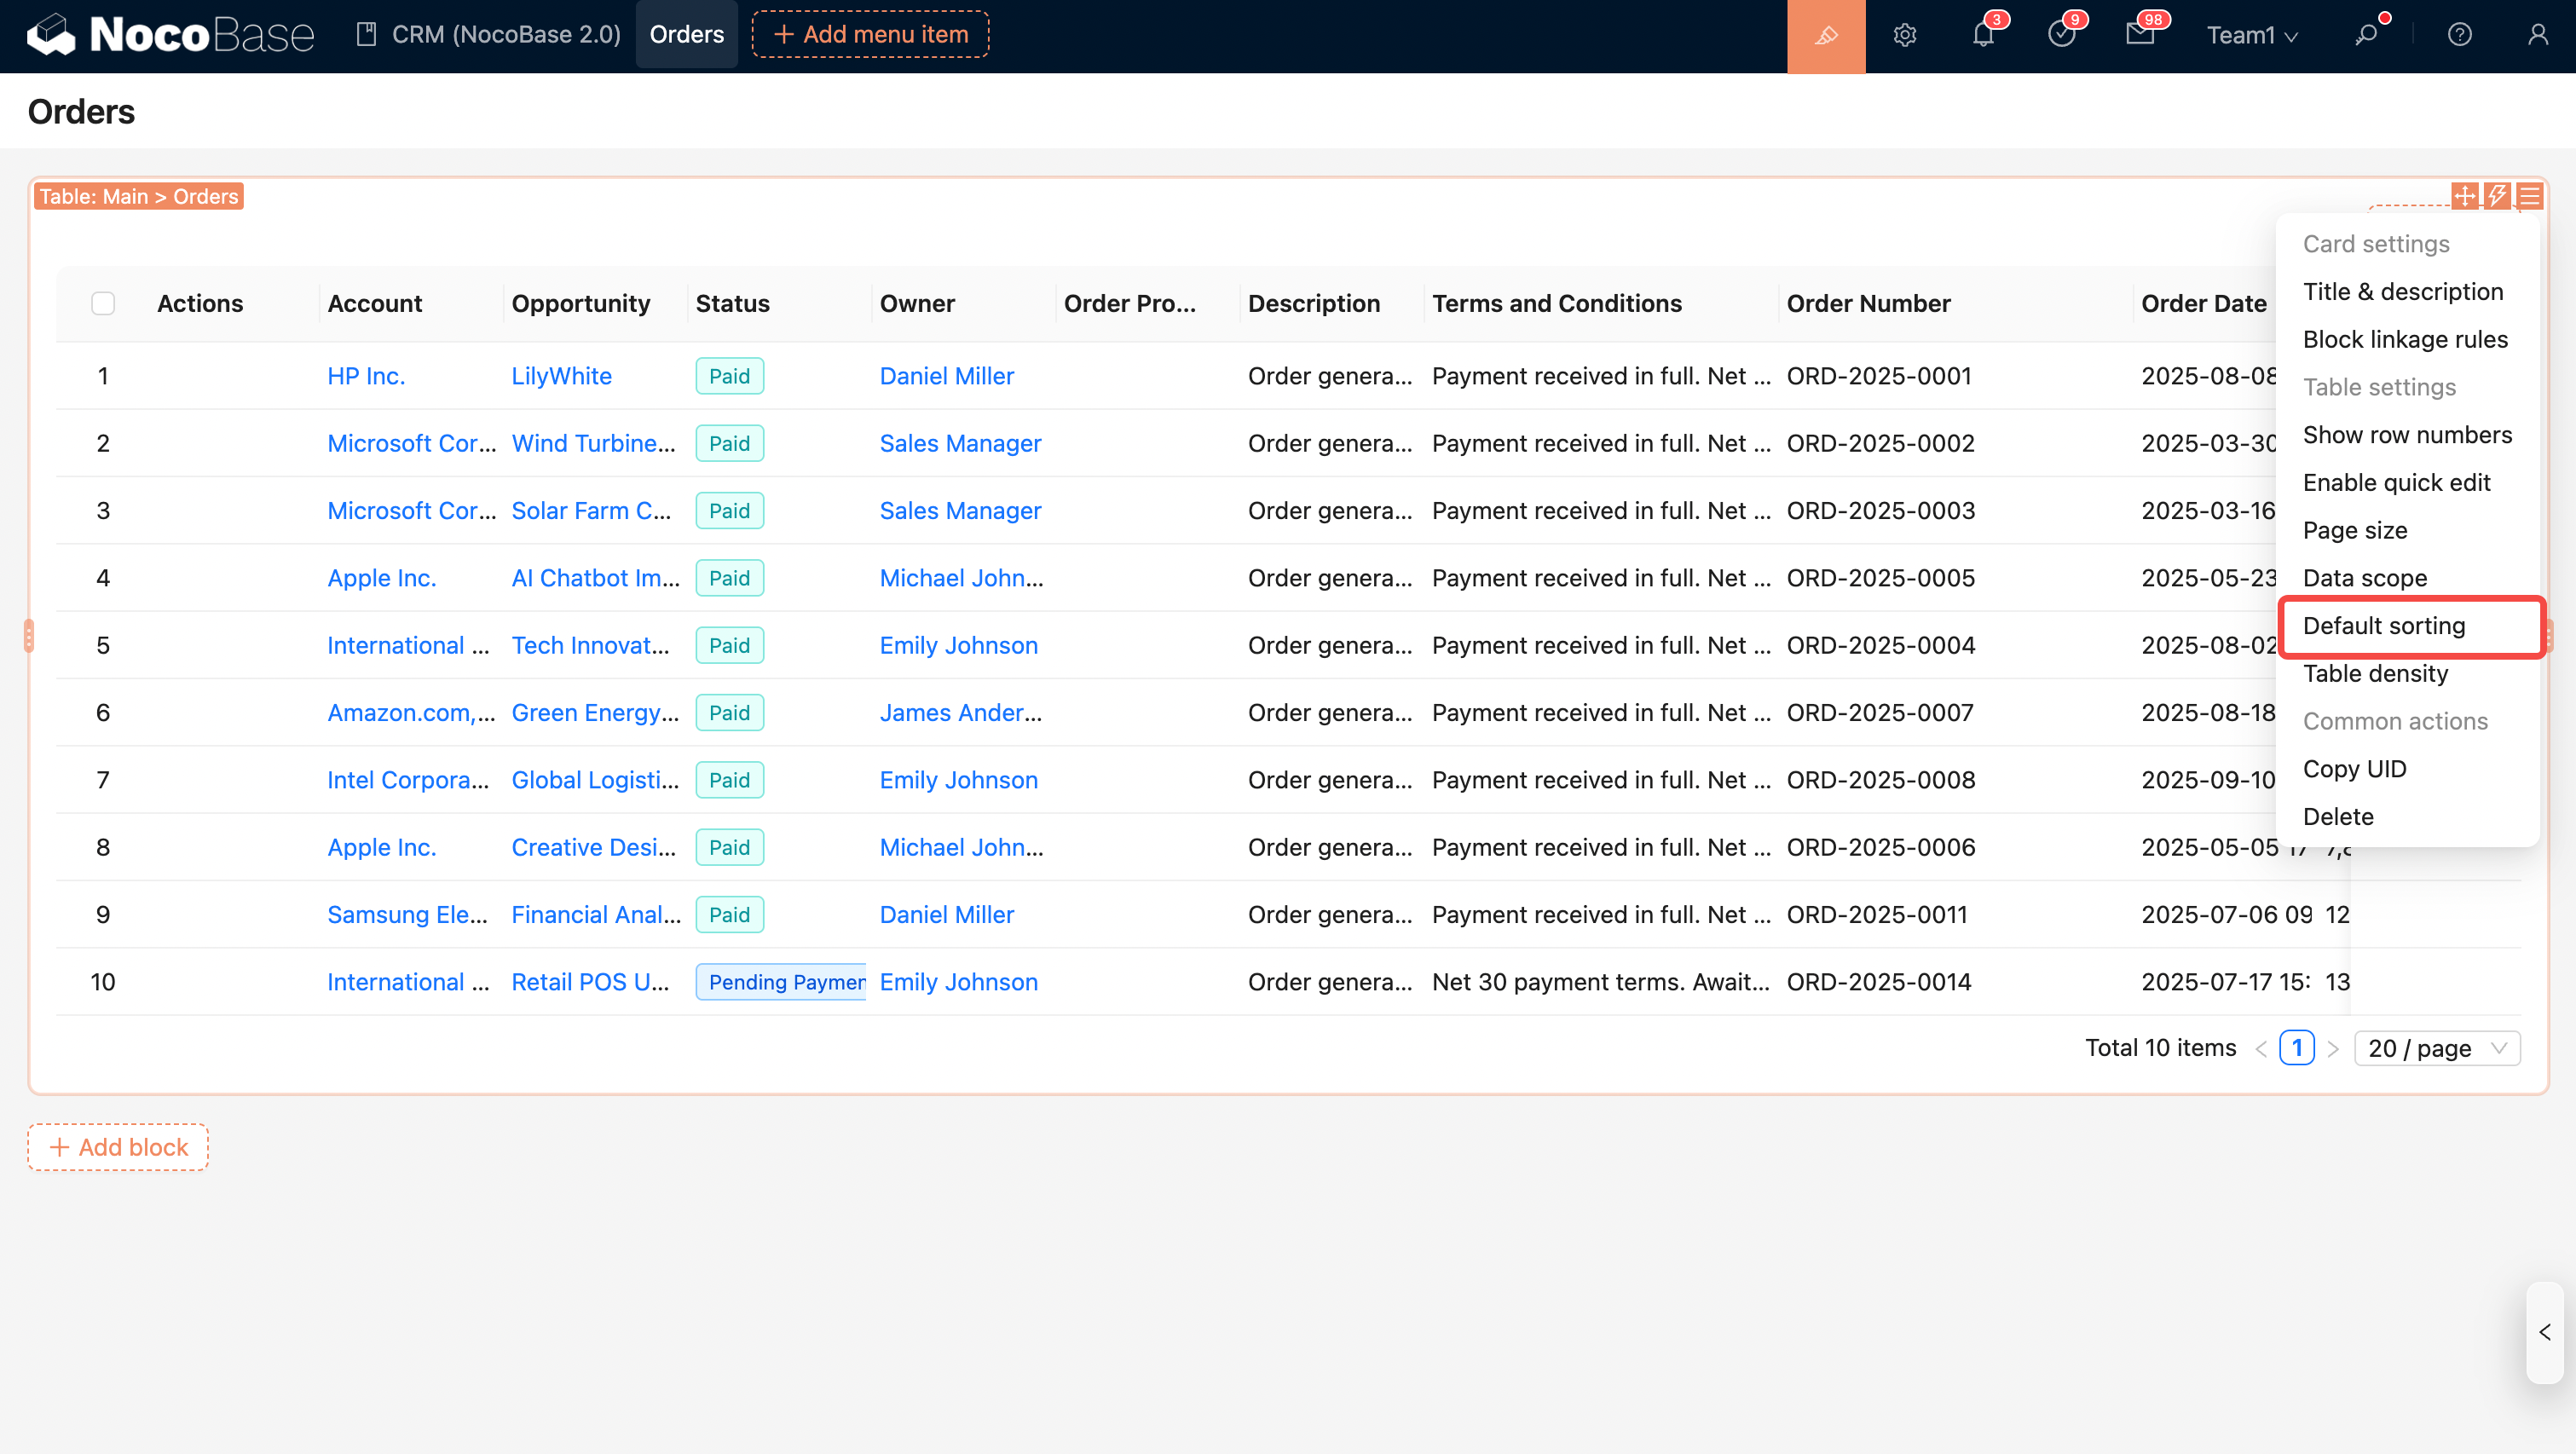Open the 20 / page size dropdown
The width and height of the screenshot is (2576, 1454).
tap(2436, 1048)
